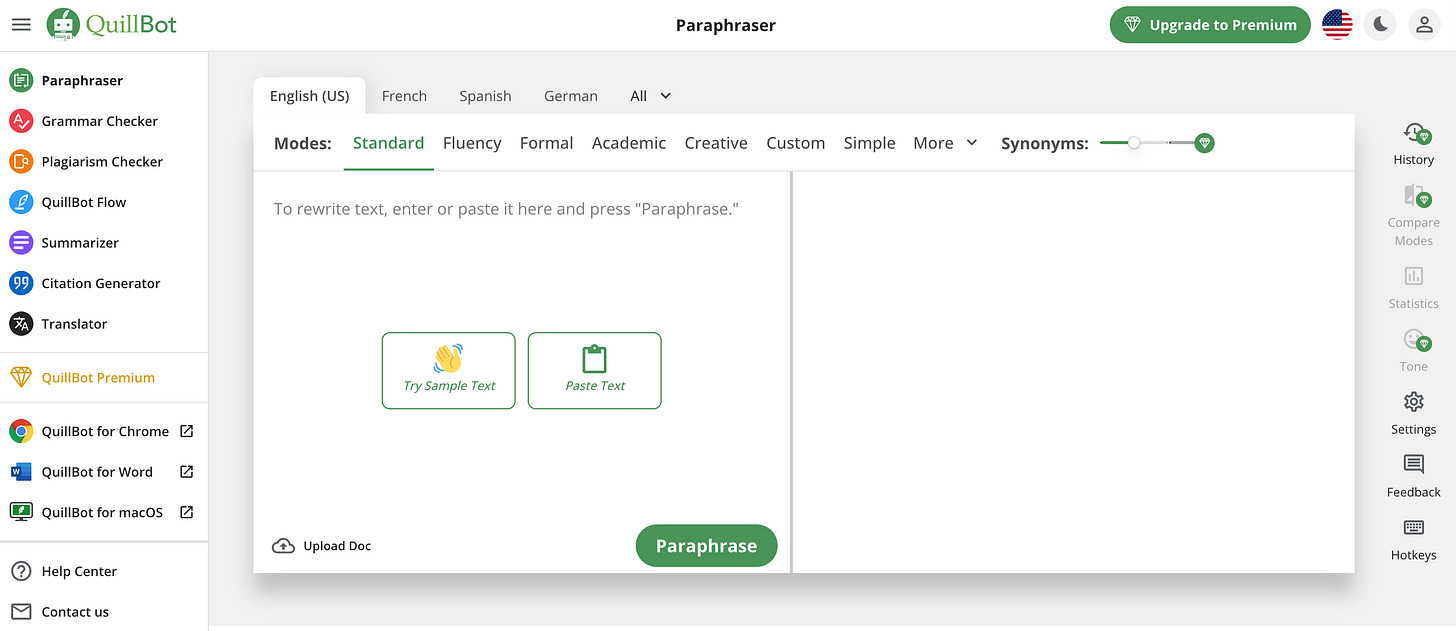The width and height of the screenshot is (1456, 631).
Task: Click Paste Text button
Action: pos(595,370)
